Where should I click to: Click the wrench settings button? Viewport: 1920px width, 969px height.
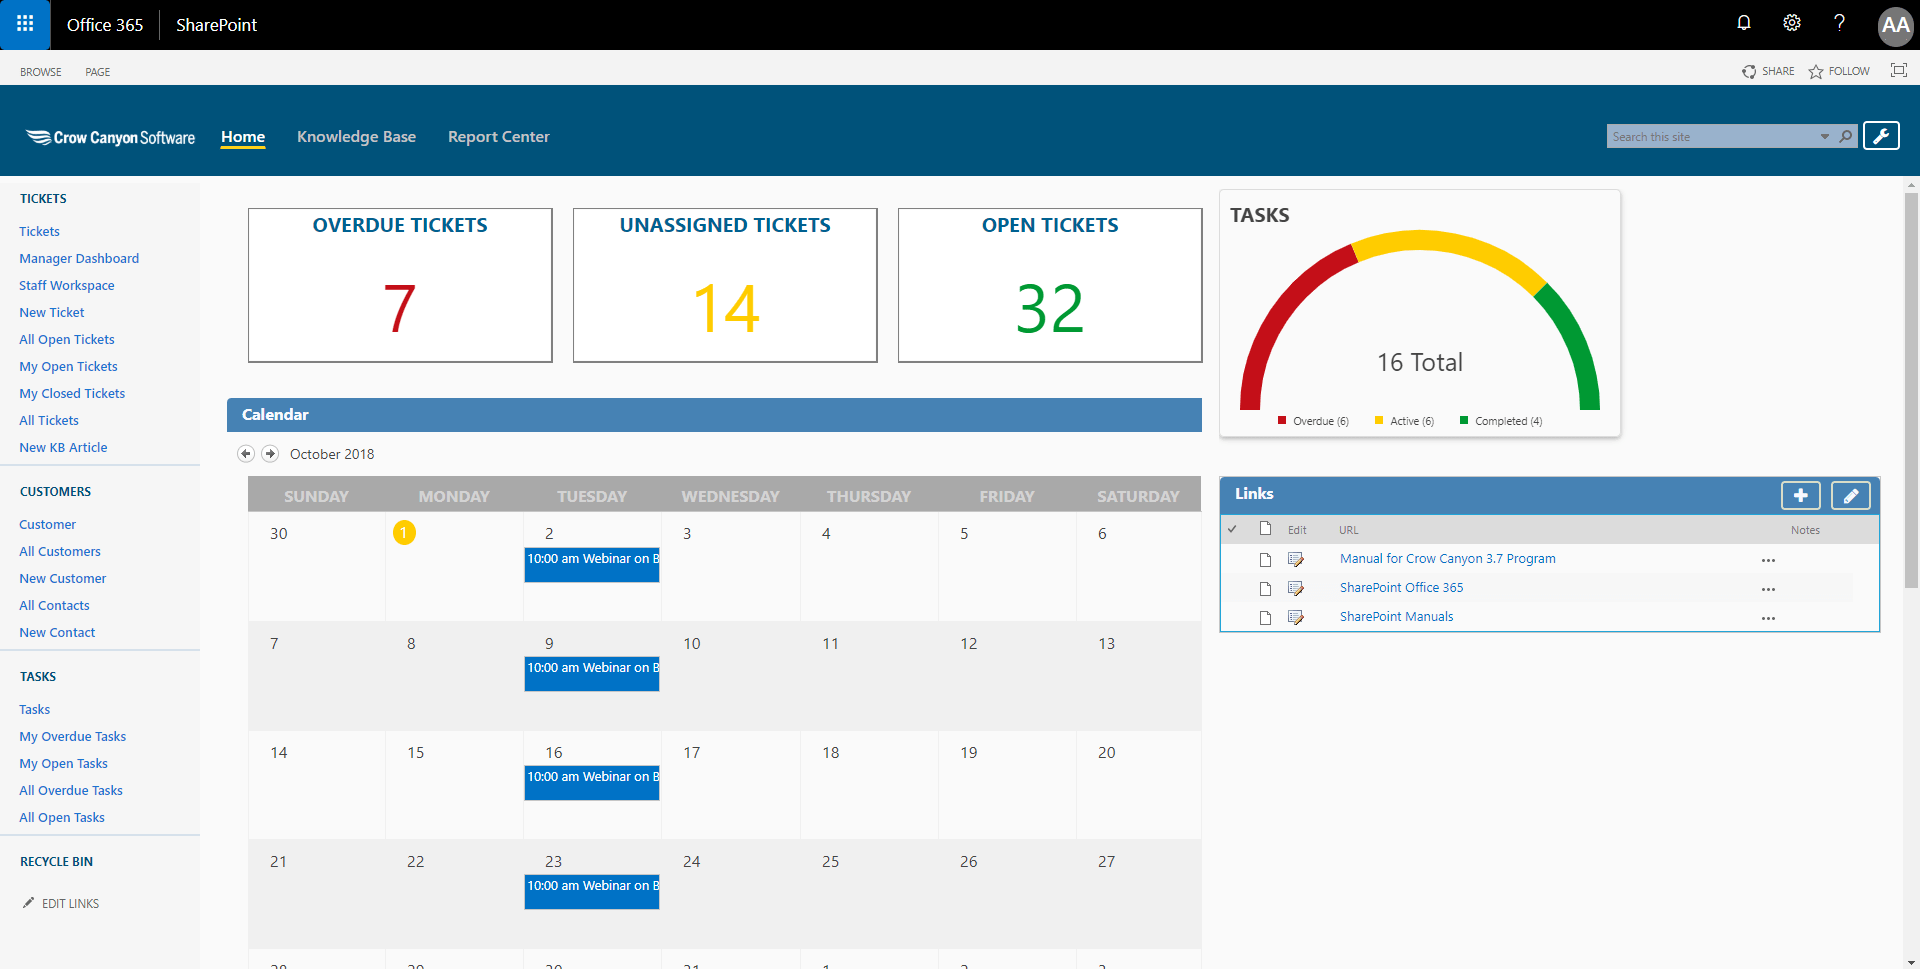click(1881, 136)
